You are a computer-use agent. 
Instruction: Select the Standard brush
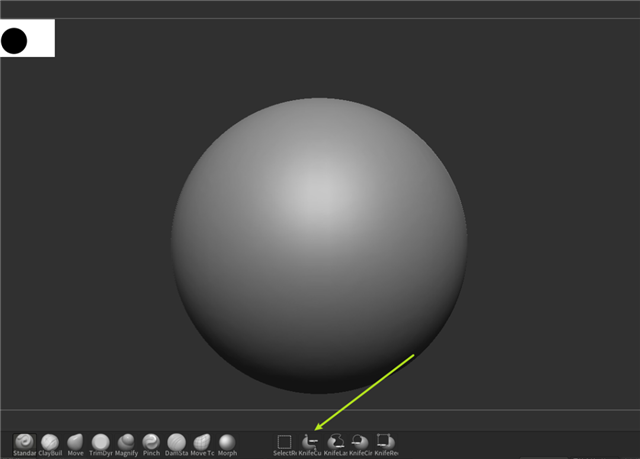[24, 445]
